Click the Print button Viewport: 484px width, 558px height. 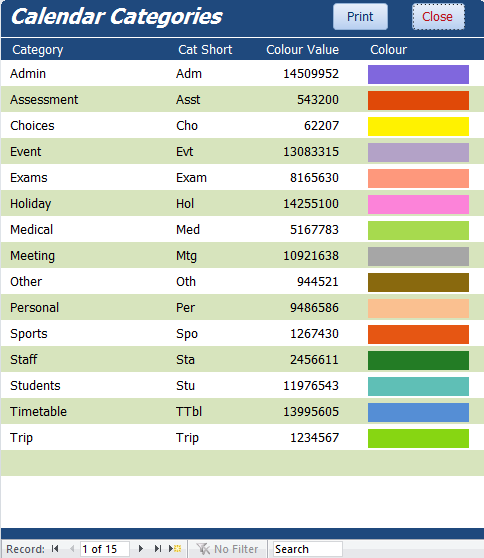(360, 17)
